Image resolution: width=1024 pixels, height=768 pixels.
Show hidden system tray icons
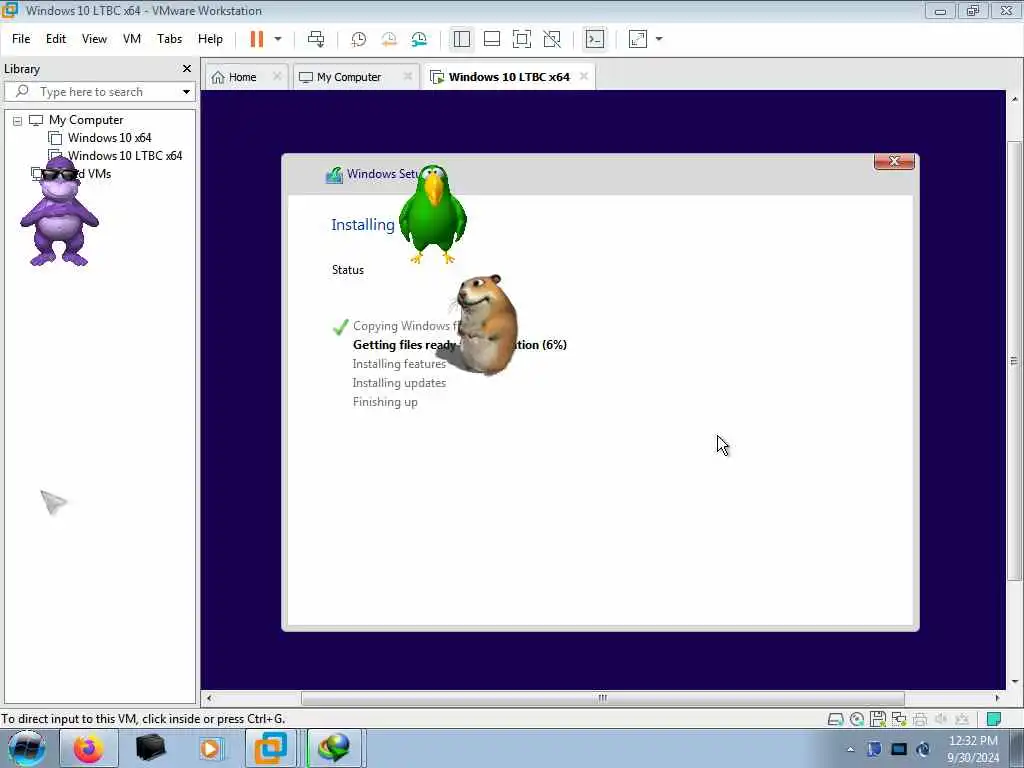(850, 749)
